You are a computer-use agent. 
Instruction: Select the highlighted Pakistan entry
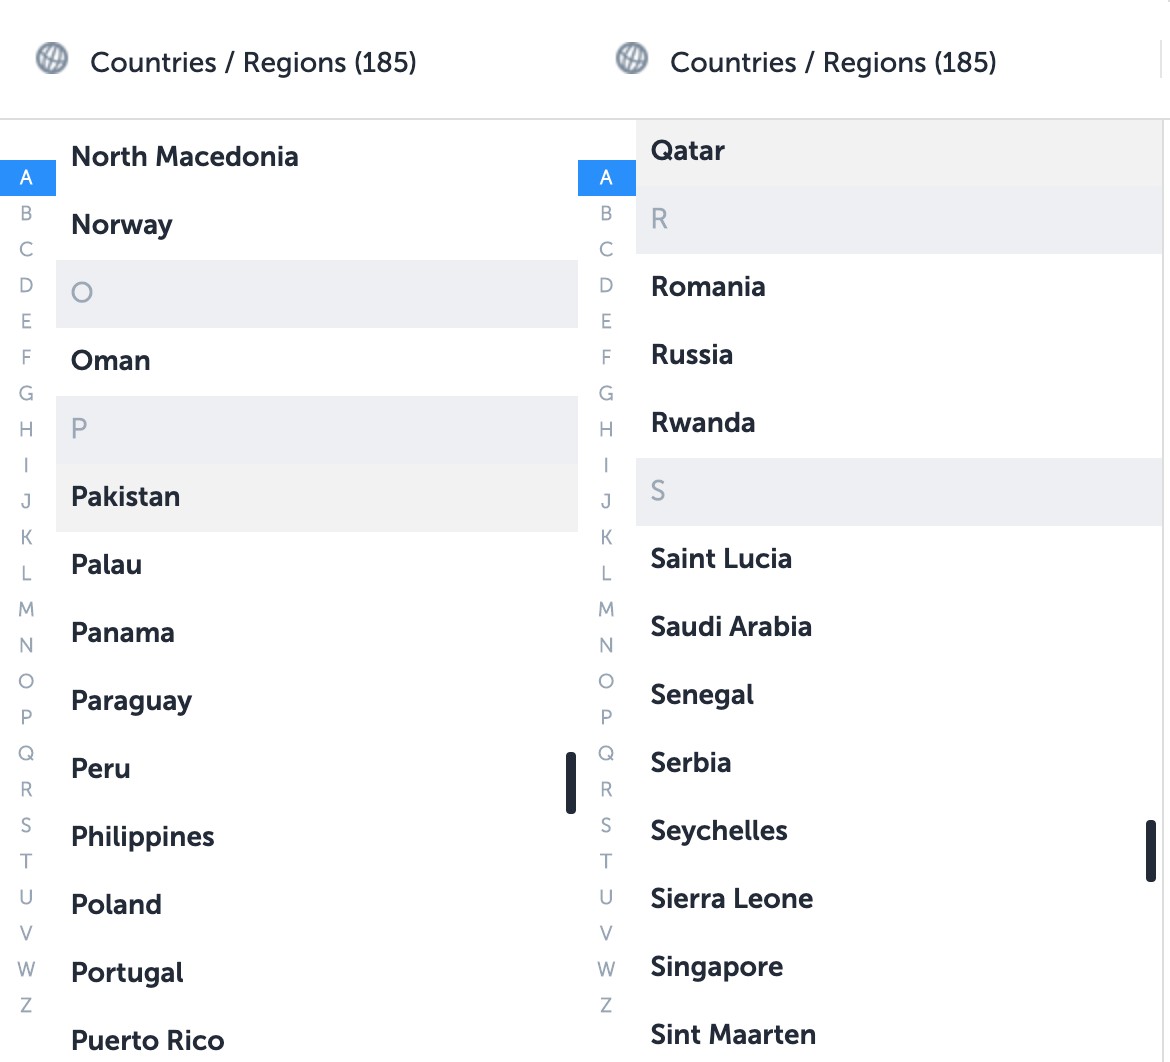[x=125, y=496]
